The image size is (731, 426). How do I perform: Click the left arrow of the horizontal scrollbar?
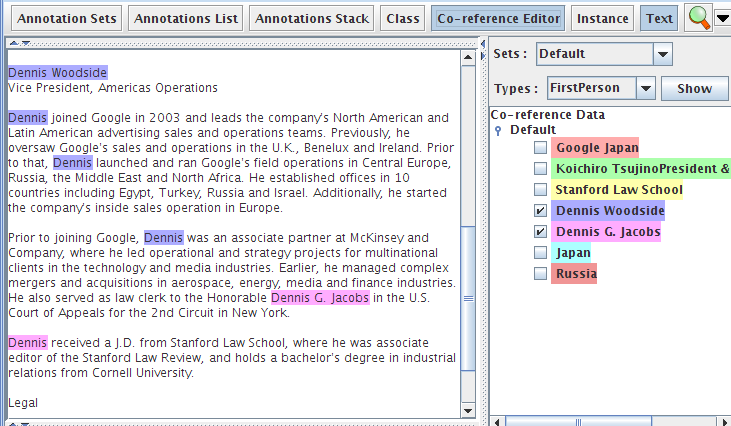[497, 422]
